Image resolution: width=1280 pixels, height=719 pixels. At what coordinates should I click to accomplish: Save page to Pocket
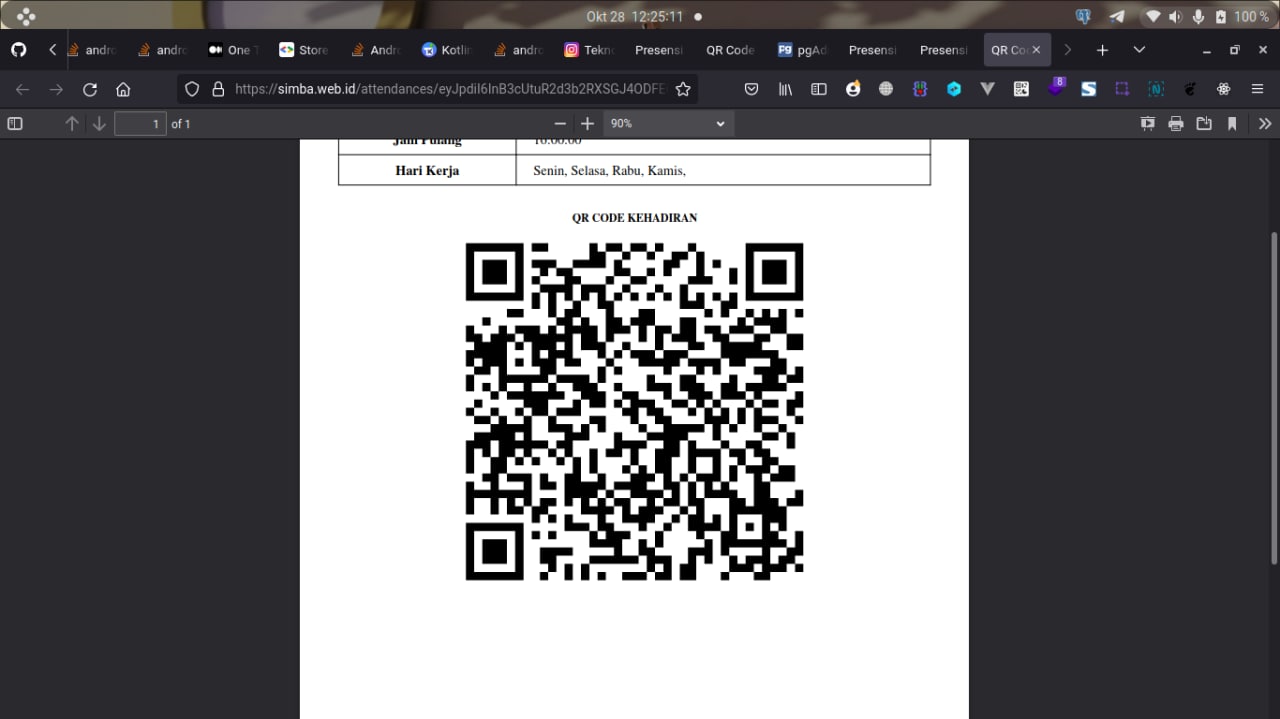click(751, 89)
